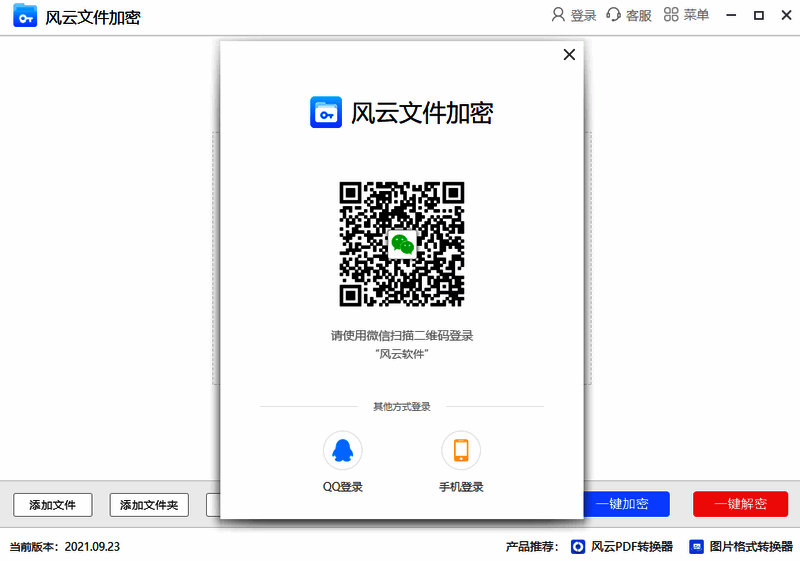Choose mobile phone login icon
This screenshot has width=800, height=561.
[461, 450]
